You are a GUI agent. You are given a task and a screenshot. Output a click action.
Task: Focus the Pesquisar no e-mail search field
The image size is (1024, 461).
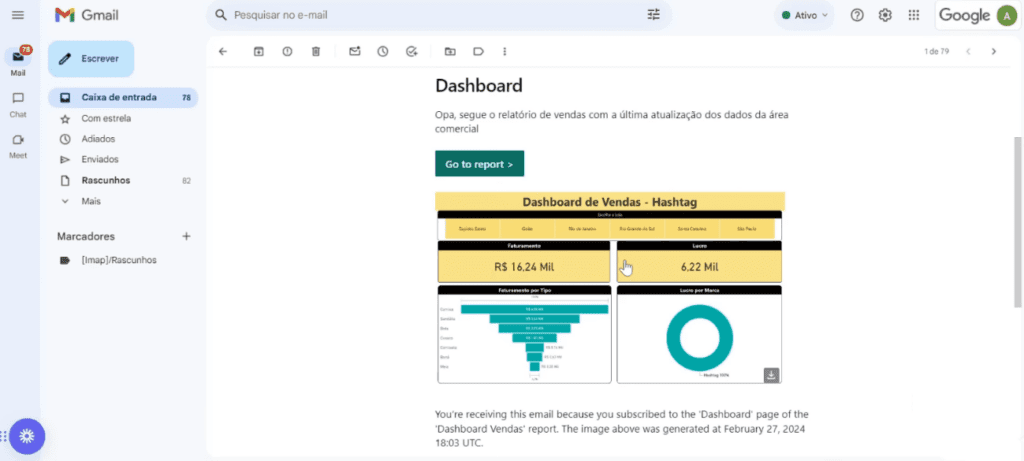coord(438,15)
